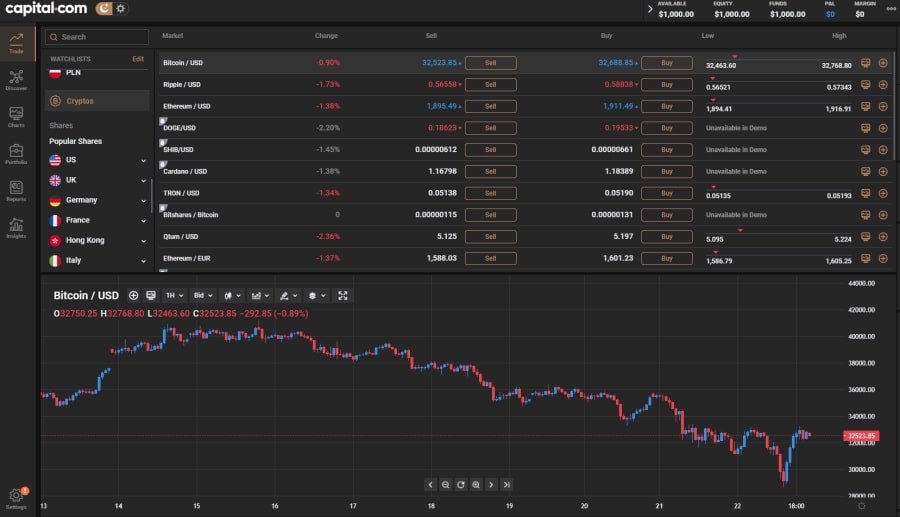The height and width of the screenshot is (517, 900).
Task: Select the Cryptos watchlist
Action: pyautogui.click(x=97, y=101)
